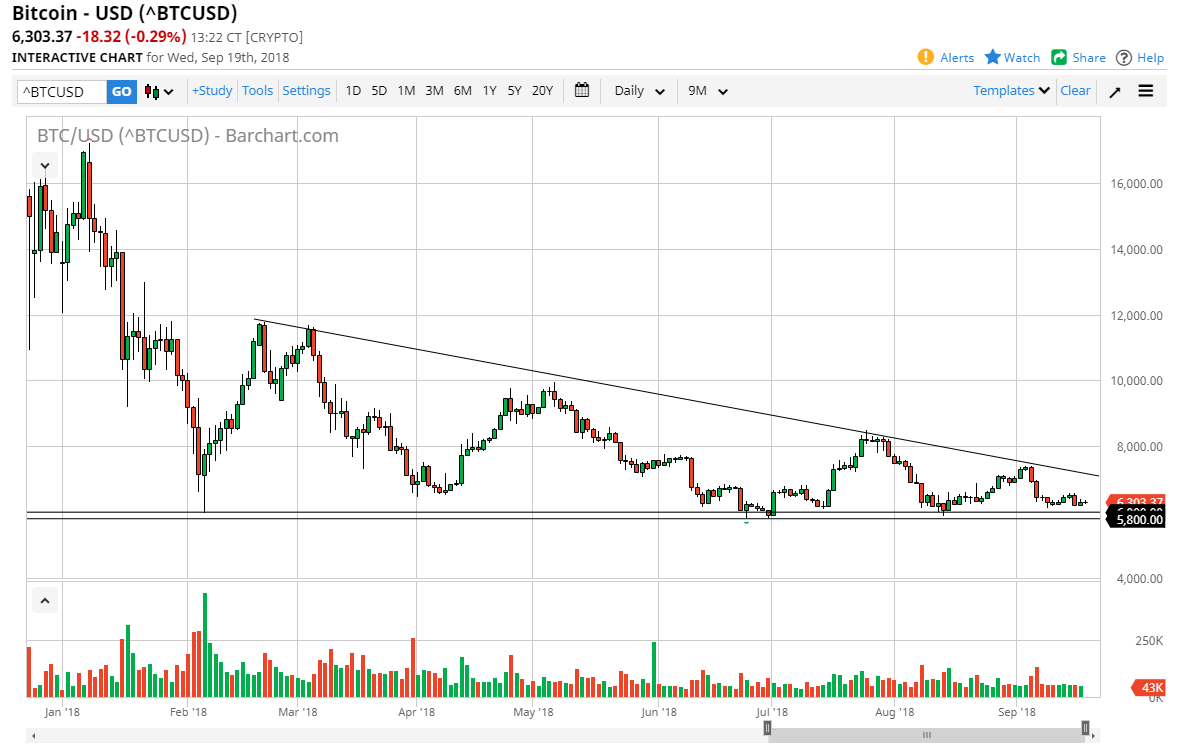Click the chart range scrollbar handle
Viewport: 1177px width, 746px height.
(x=928, y=733)
